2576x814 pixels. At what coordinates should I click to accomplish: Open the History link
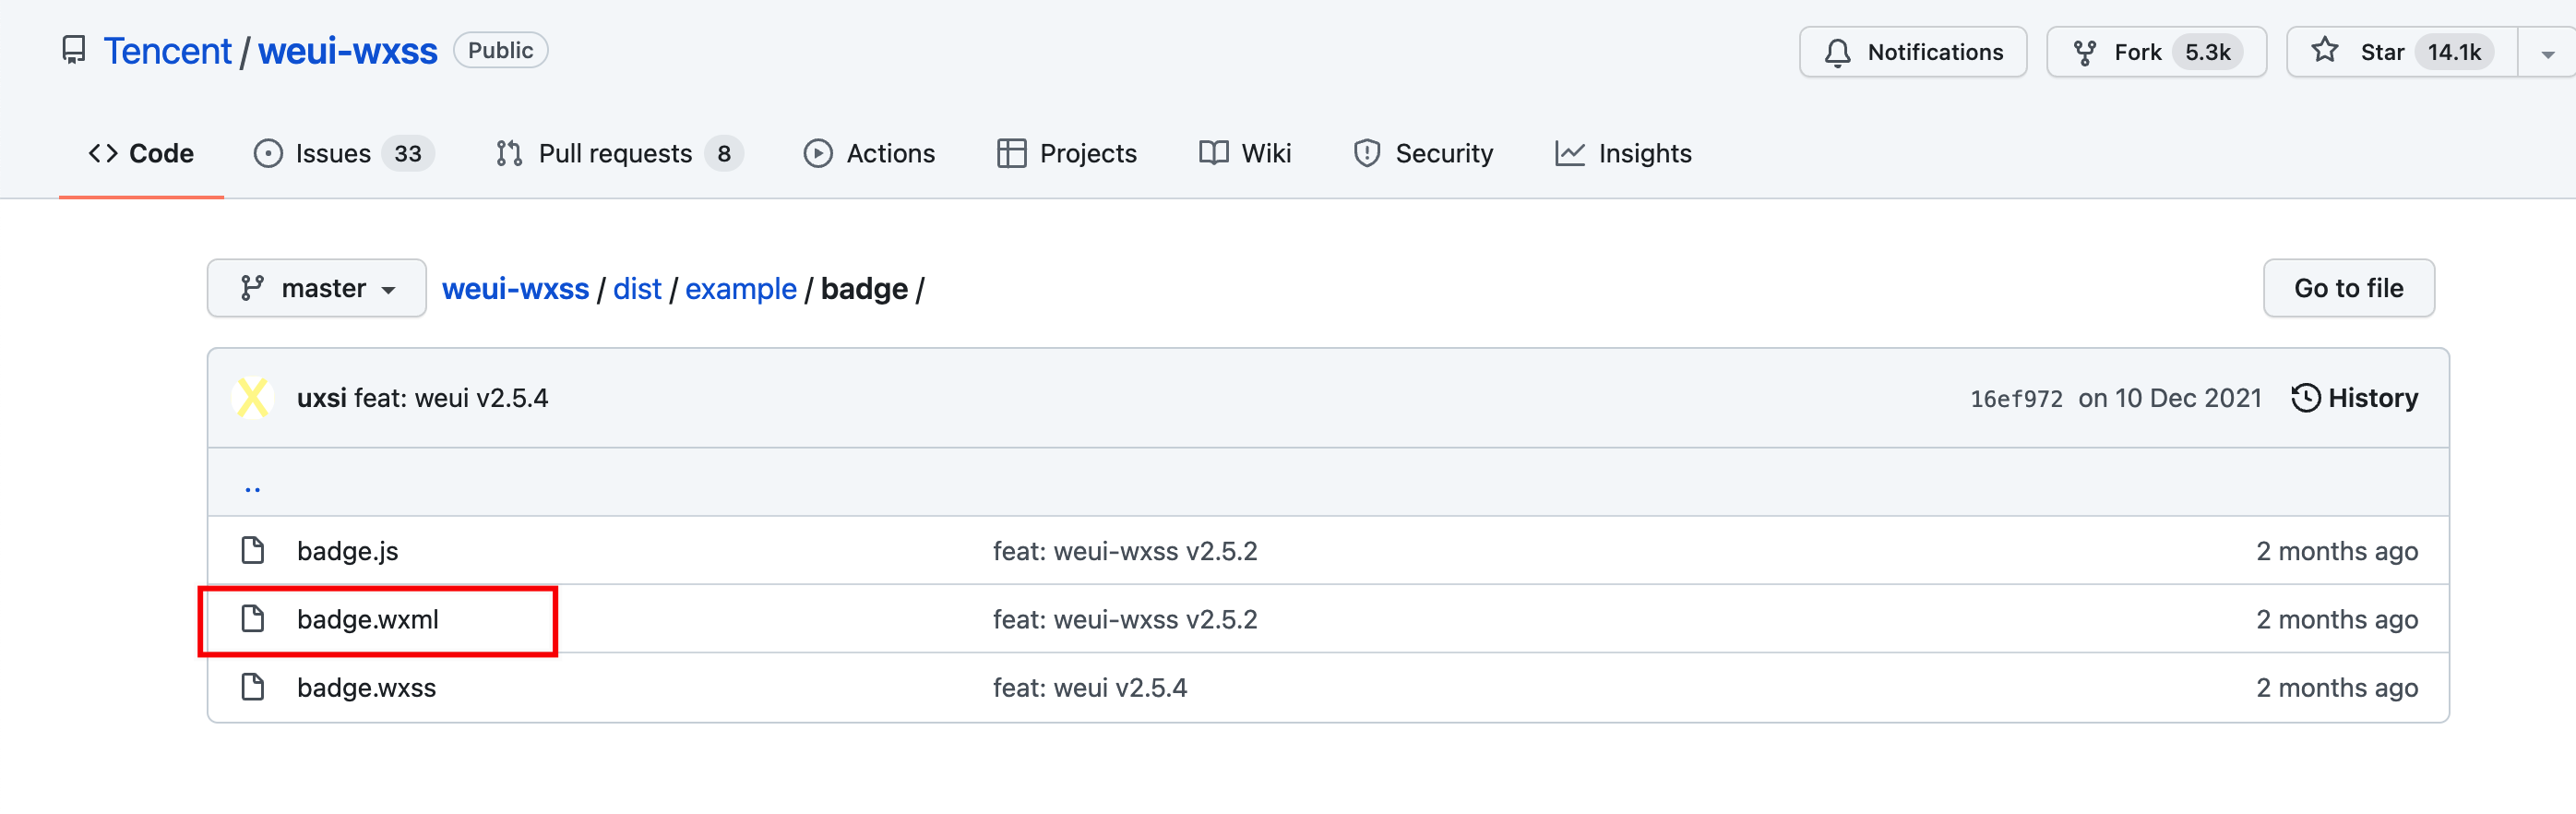click(2354, 398)
